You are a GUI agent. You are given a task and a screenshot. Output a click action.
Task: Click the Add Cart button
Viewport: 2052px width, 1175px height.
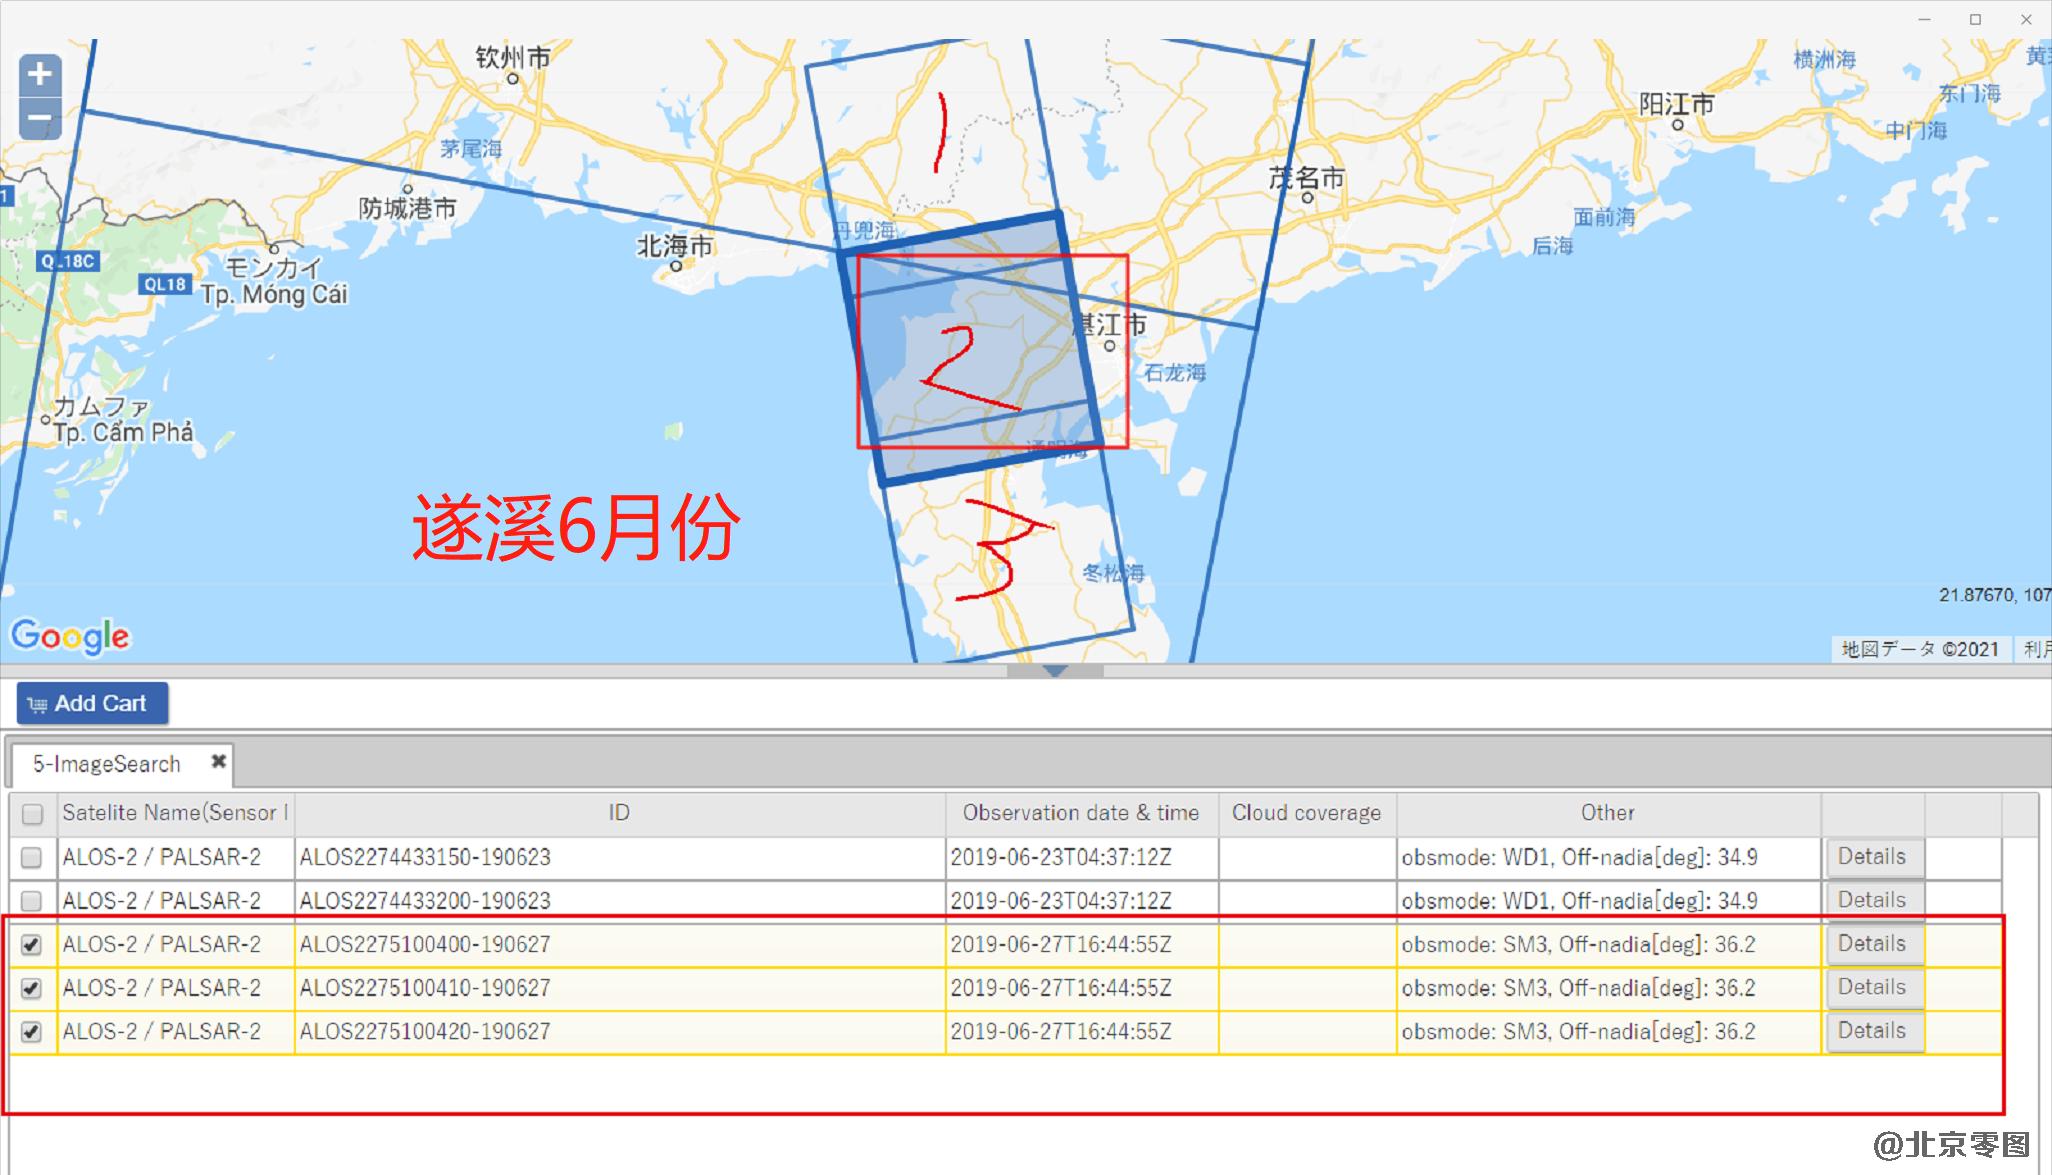click(x=92, y=704)
